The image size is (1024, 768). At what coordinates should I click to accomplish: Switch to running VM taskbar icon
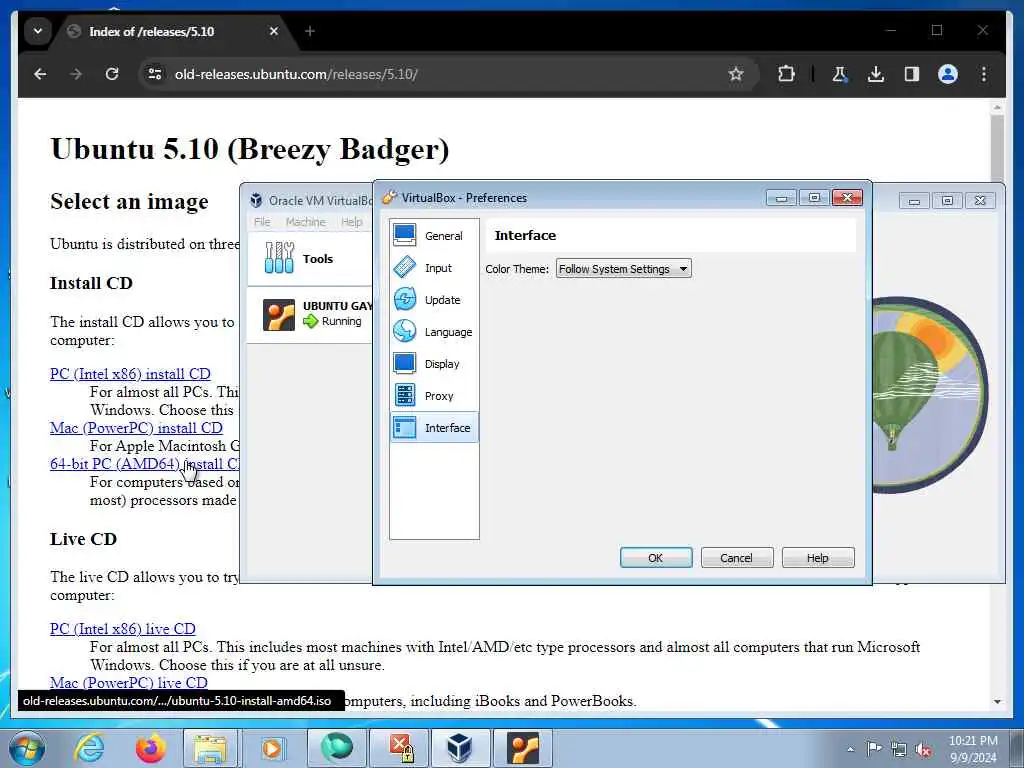[522, 748]
